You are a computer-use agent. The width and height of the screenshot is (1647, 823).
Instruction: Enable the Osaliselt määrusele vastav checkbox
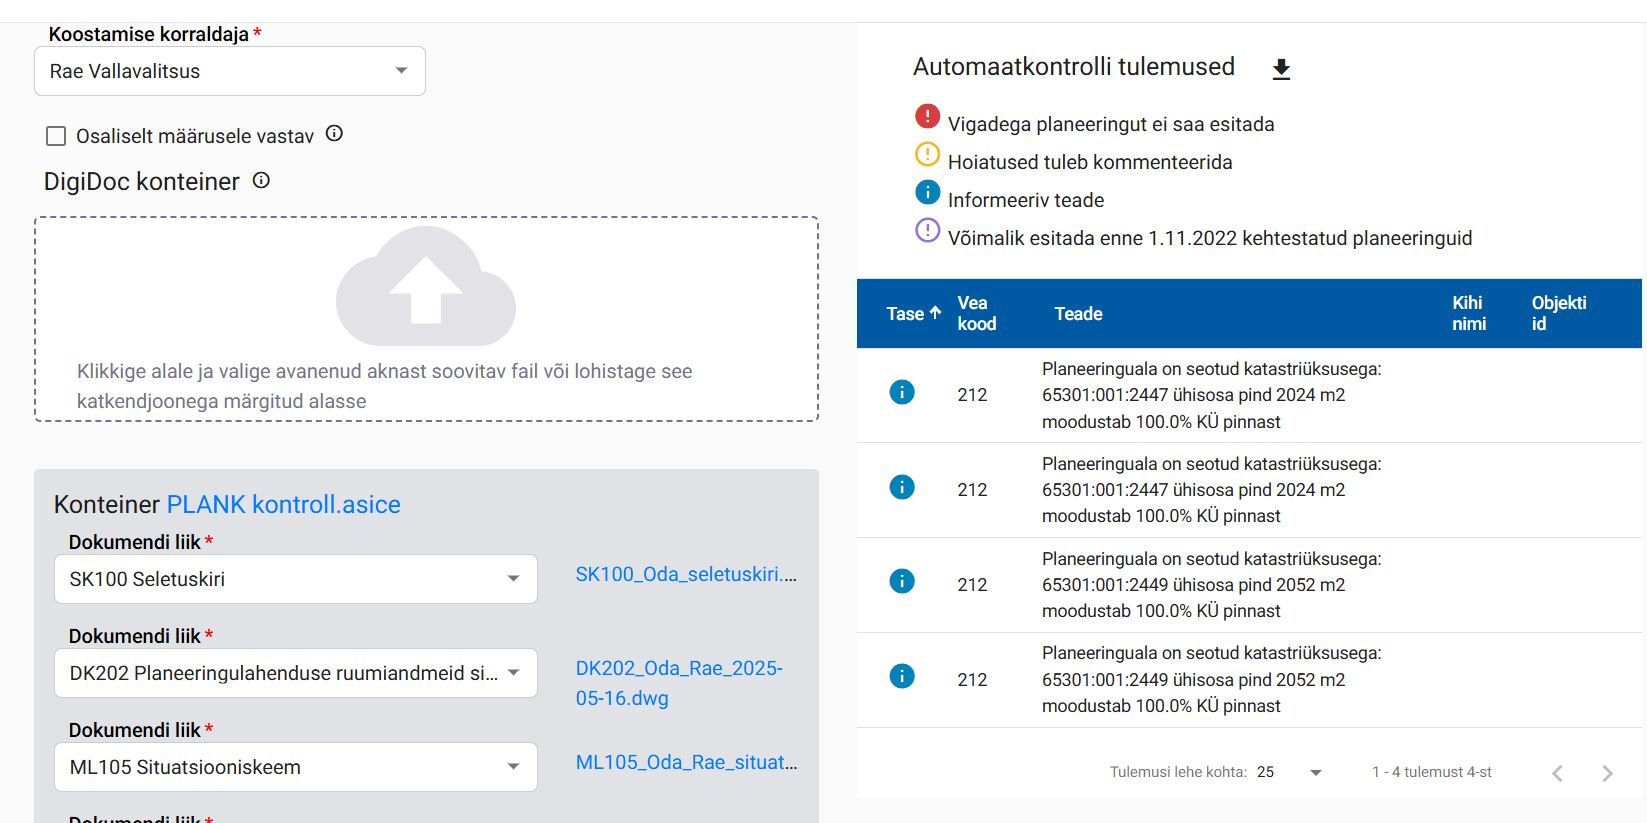[56, 136]
